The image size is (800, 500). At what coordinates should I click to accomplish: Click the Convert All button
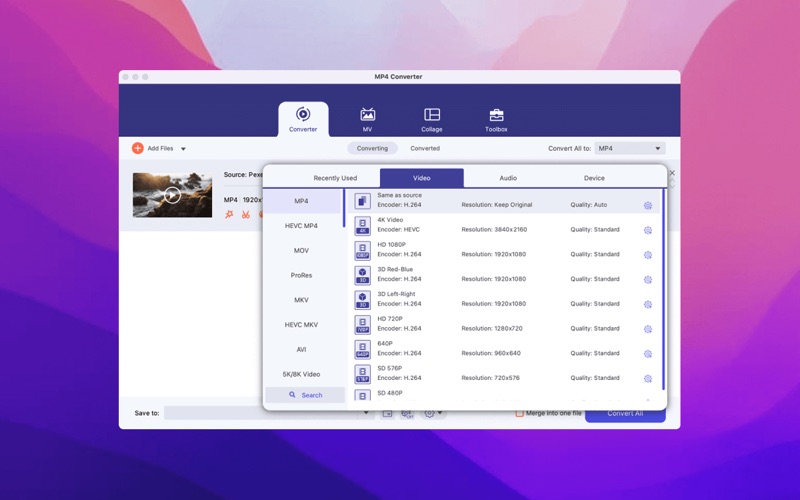625,414
